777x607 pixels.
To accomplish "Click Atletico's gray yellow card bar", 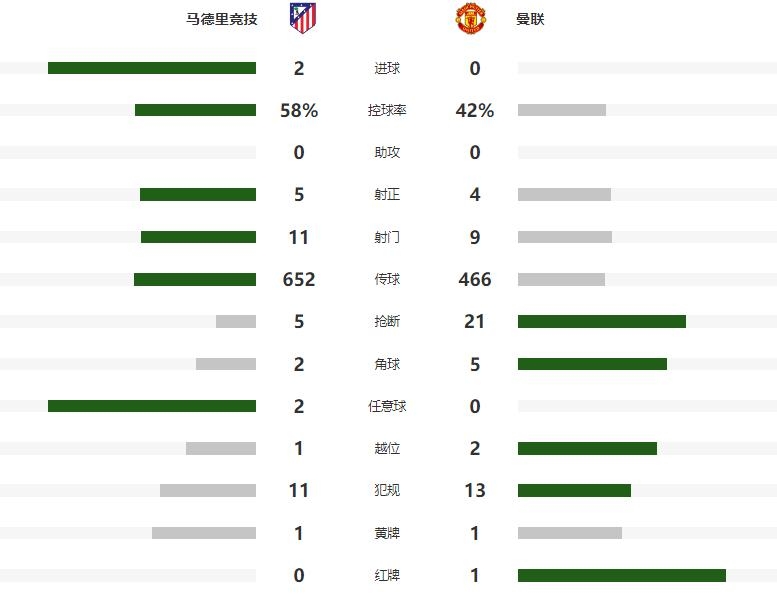I will coord(204,533).
